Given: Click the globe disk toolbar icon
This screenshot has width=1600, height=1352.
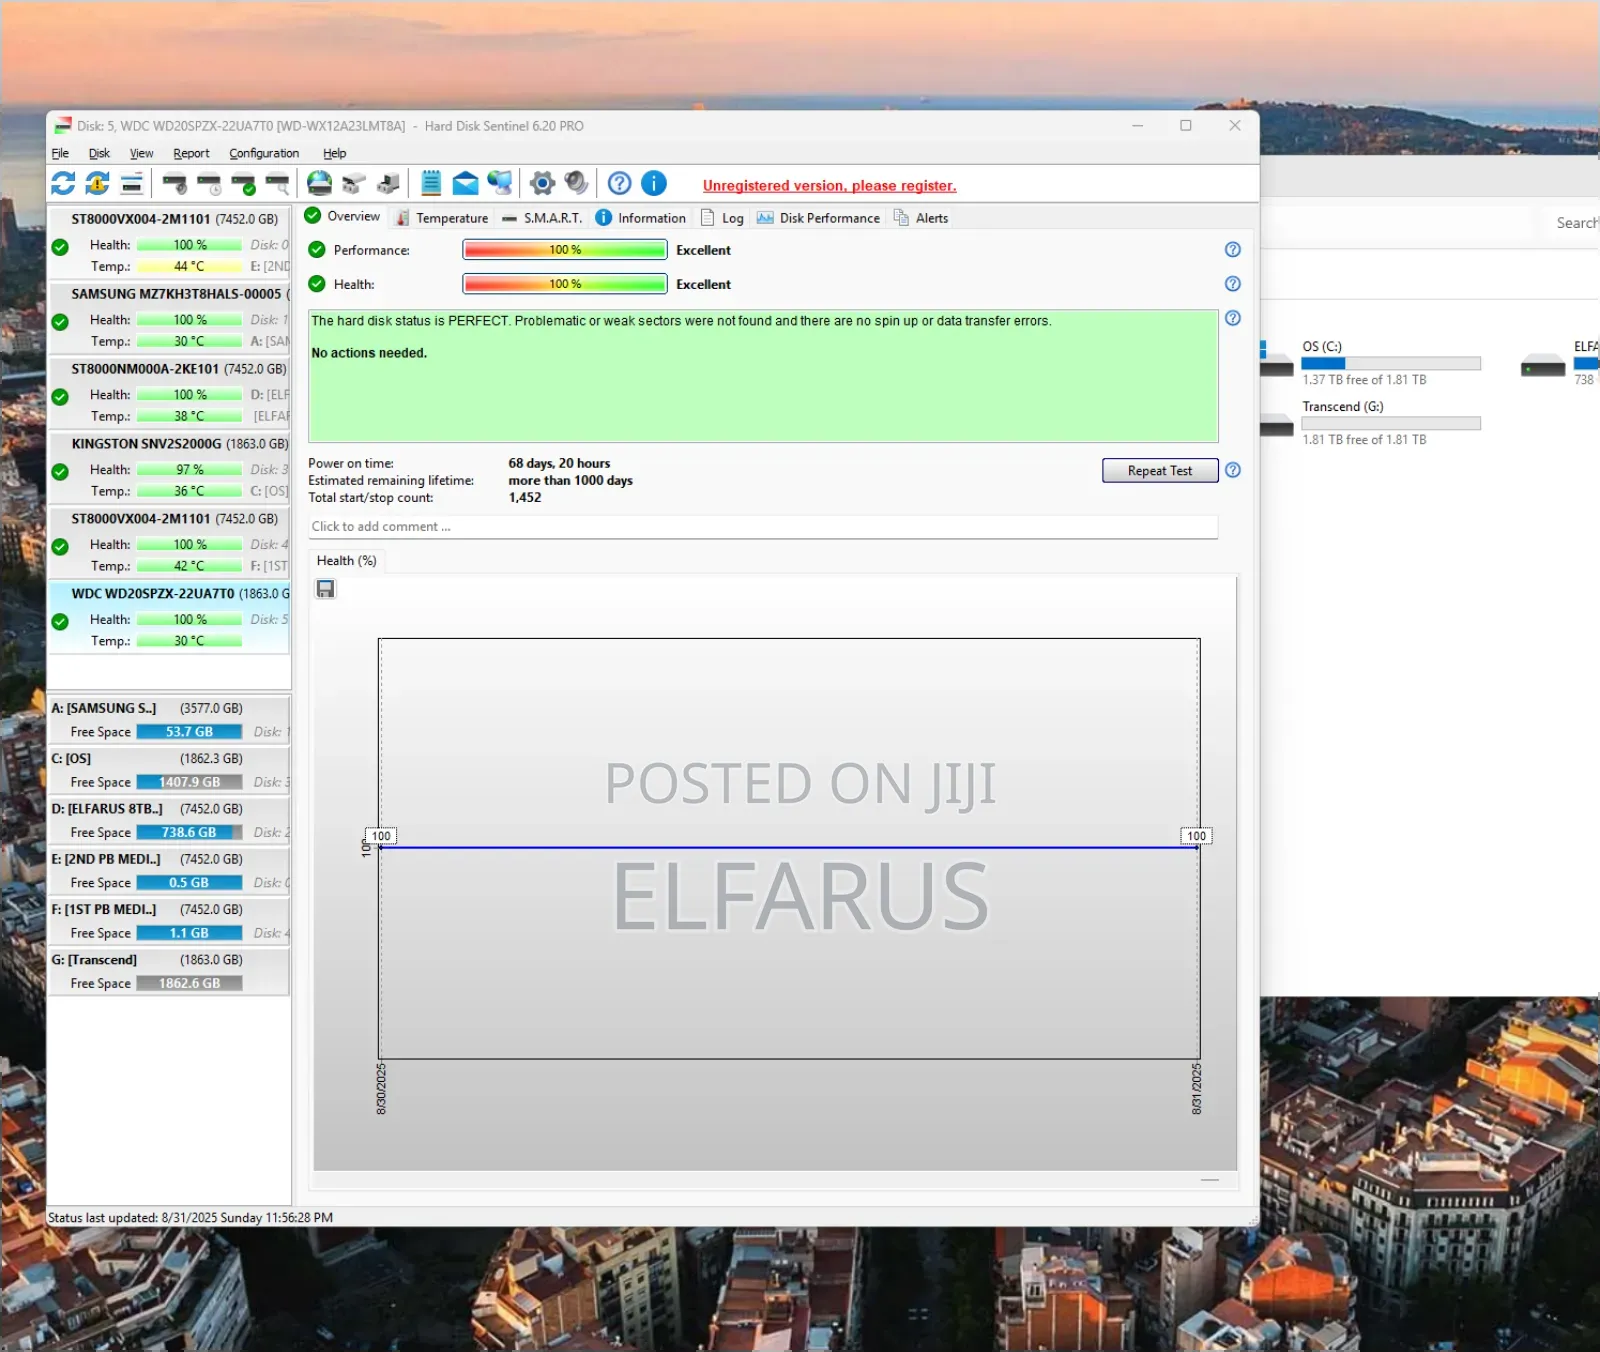Looking at the screenshot, I should tap(319, 183).
